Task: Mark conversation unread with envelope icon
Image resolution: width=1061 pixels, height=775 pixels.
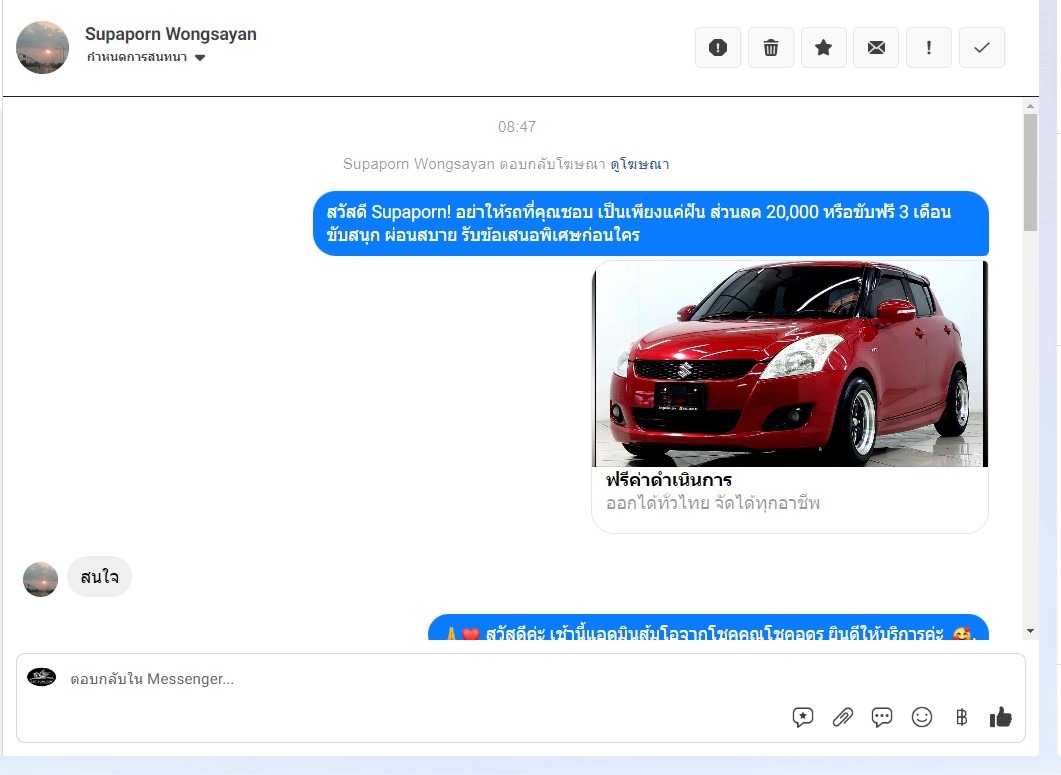Action: [876, 48]
